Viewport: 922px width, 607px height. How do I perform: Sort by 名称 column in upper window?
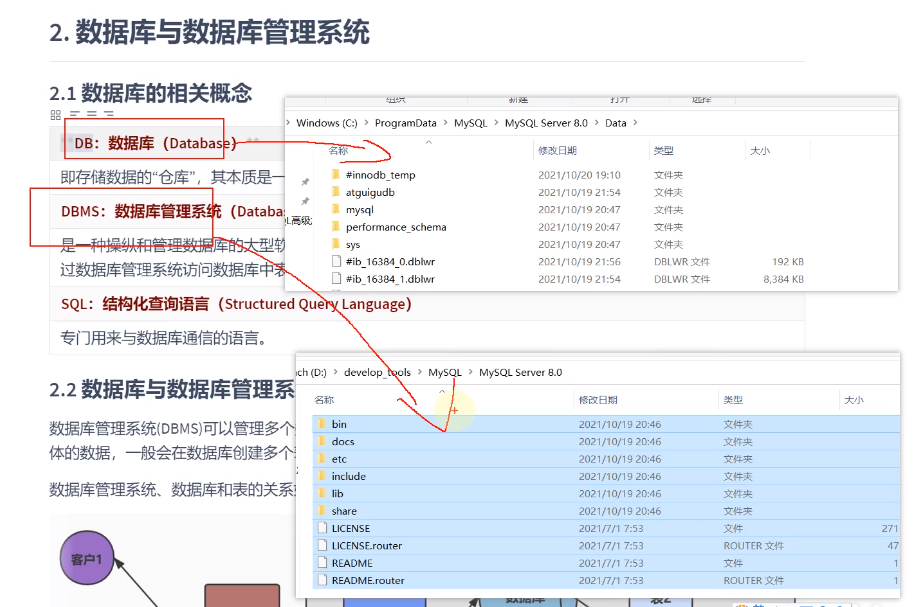[338, 151]
